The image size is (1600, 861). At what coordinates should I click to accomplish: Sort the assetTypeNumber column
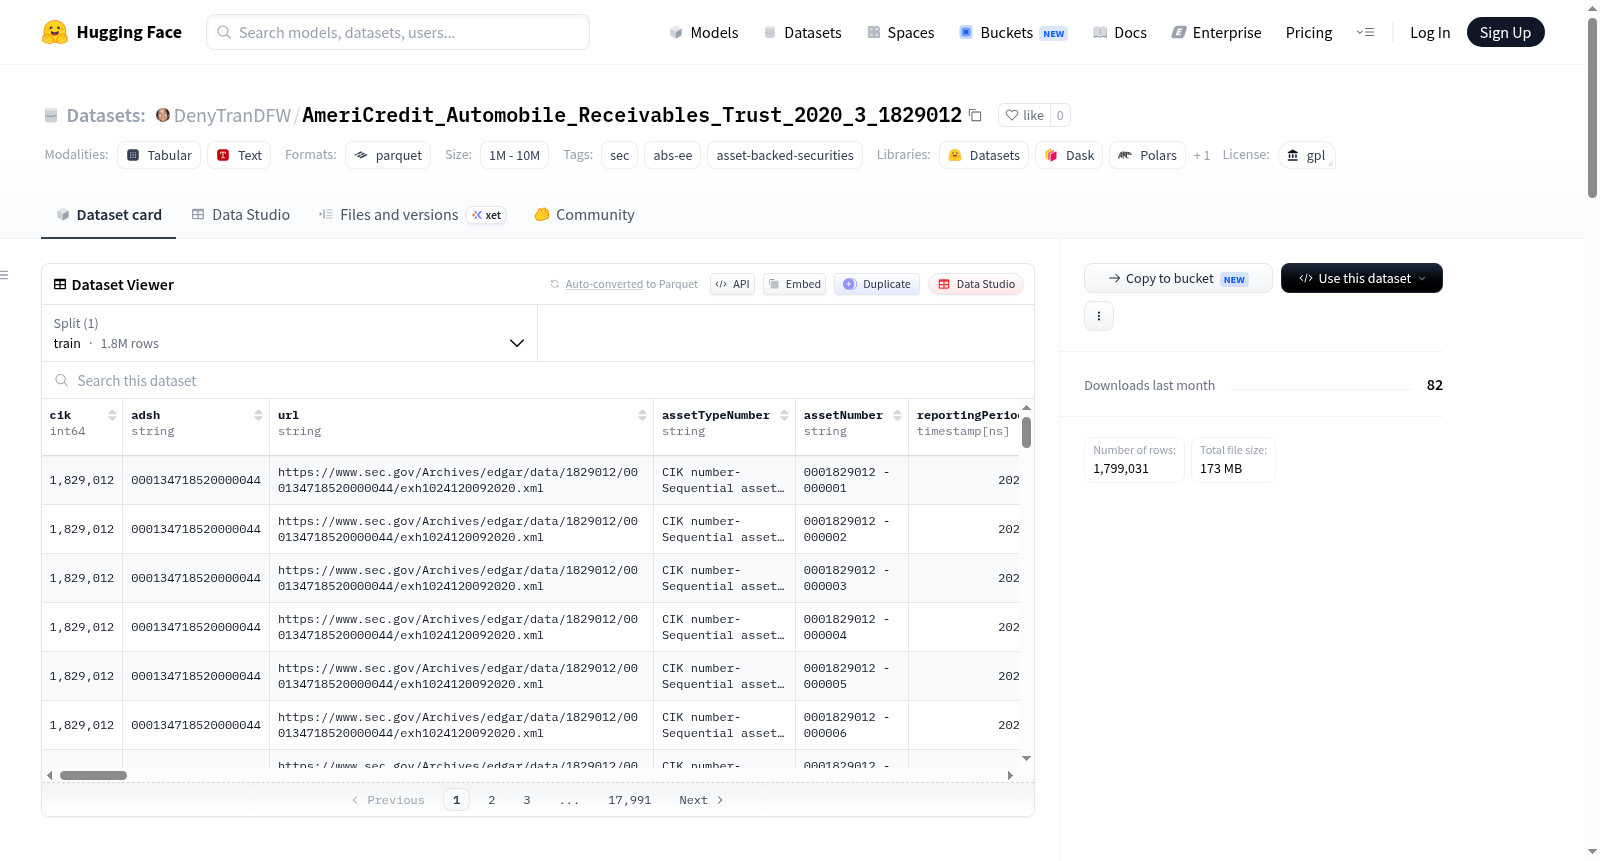click(x=784, y=415)
